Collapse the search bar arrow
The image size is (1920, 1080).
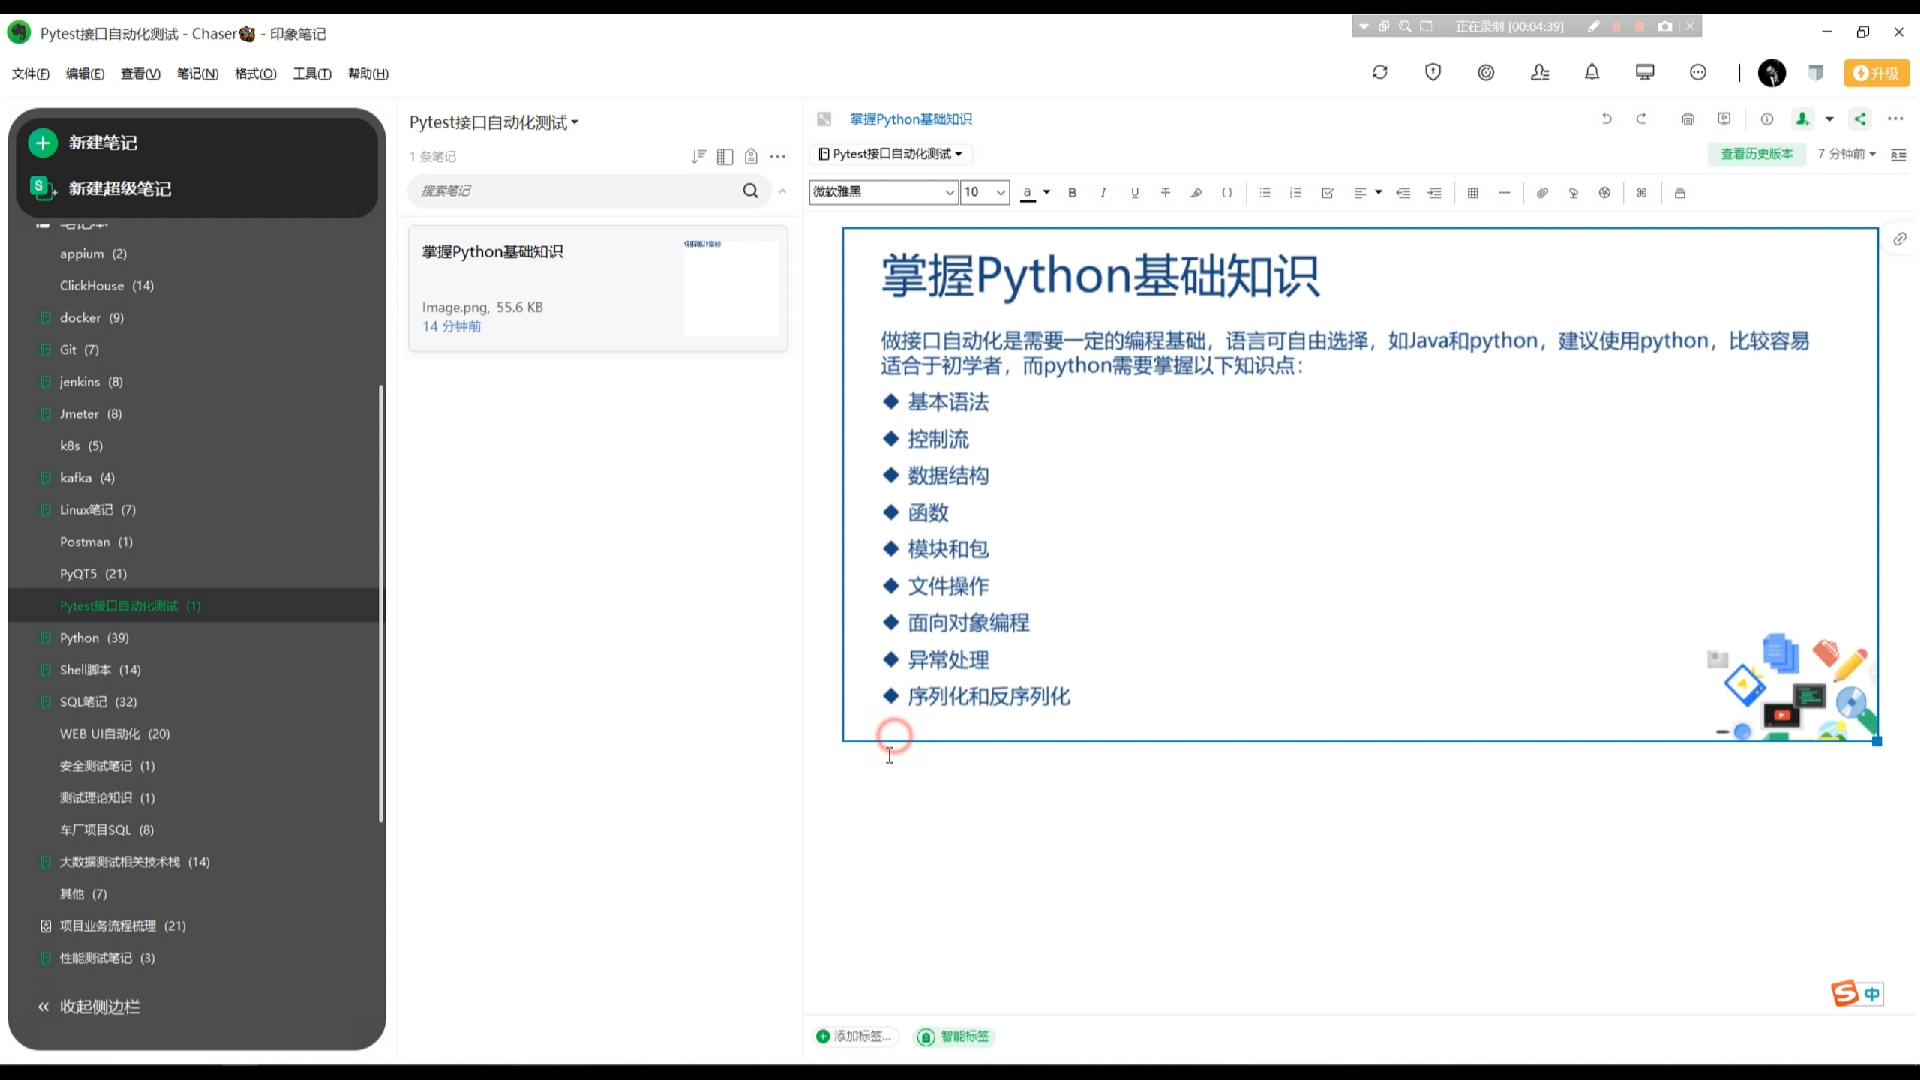pyautogui.click(x=782, y=190)
